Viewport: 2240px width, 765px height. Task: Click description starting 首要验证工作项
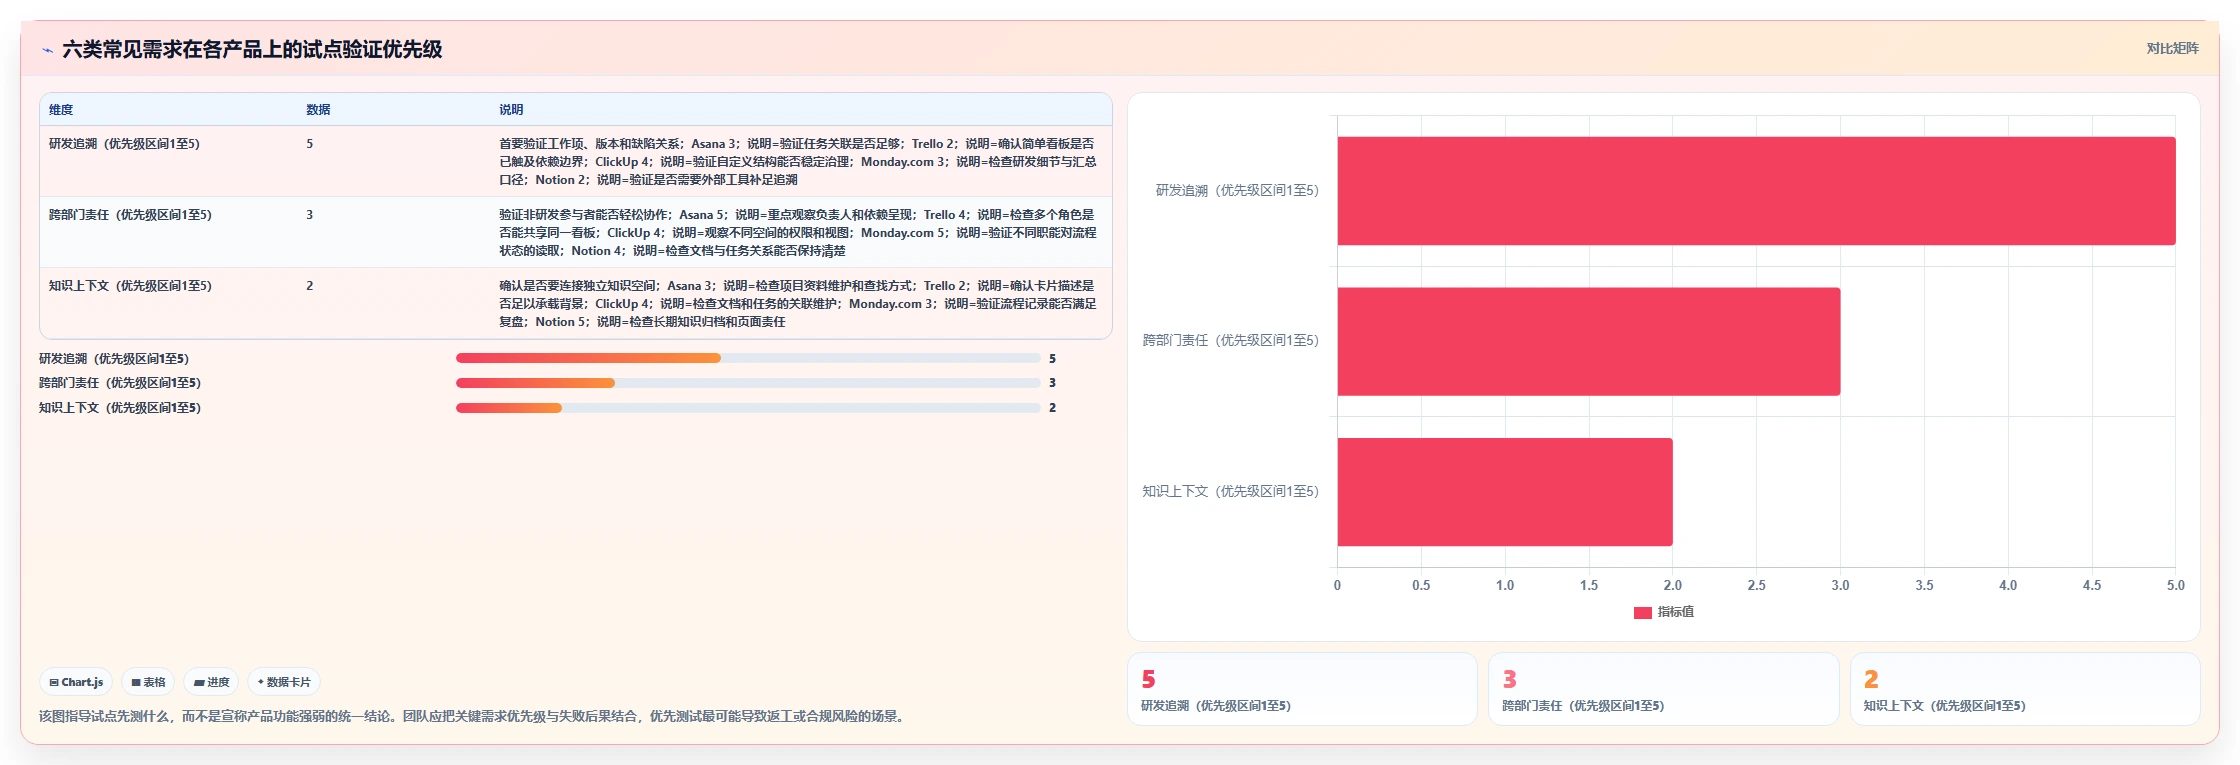[x=798, y=162]
